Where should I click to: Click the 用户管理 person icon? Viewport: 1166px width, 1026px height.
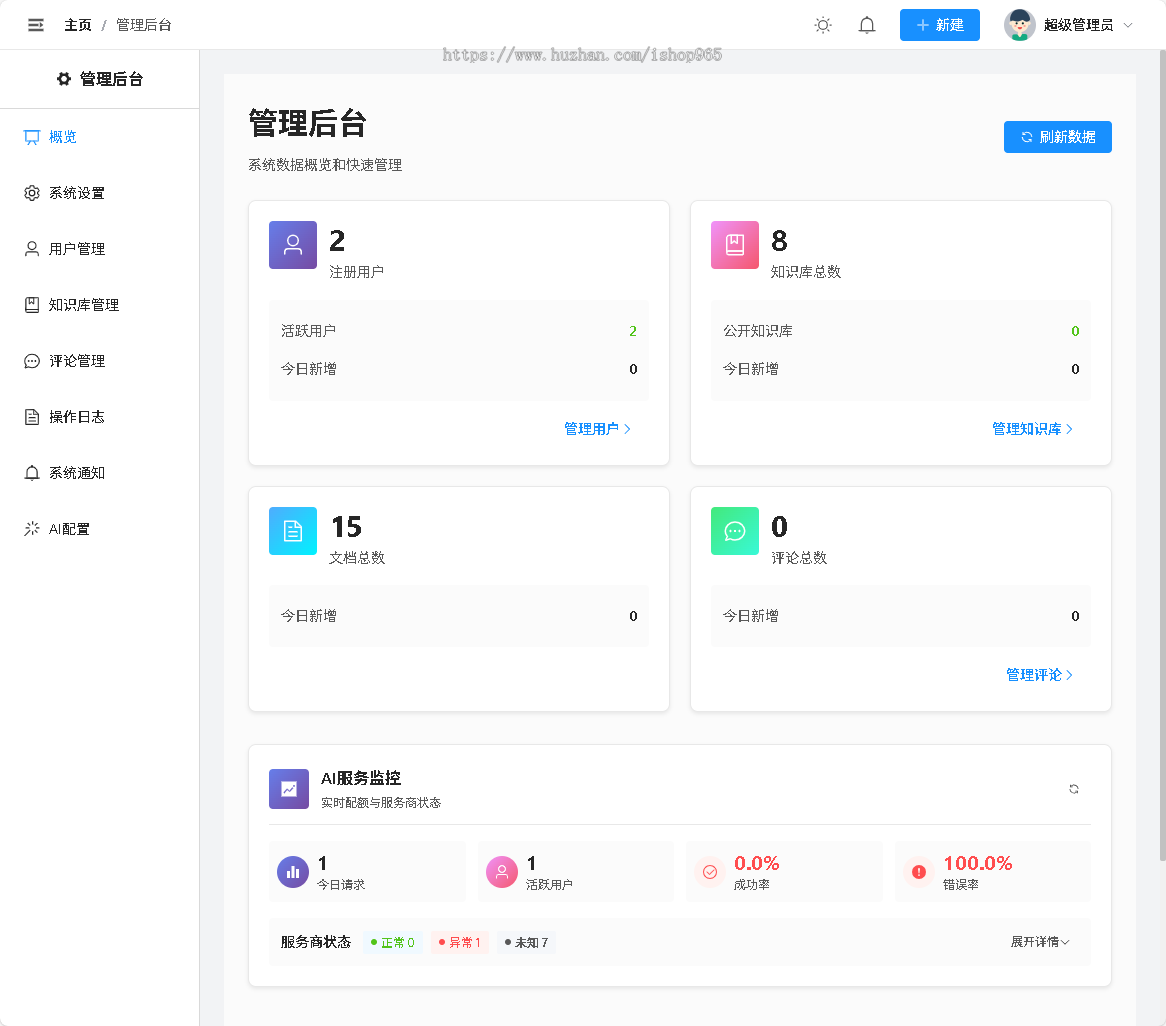coord(31,249)
